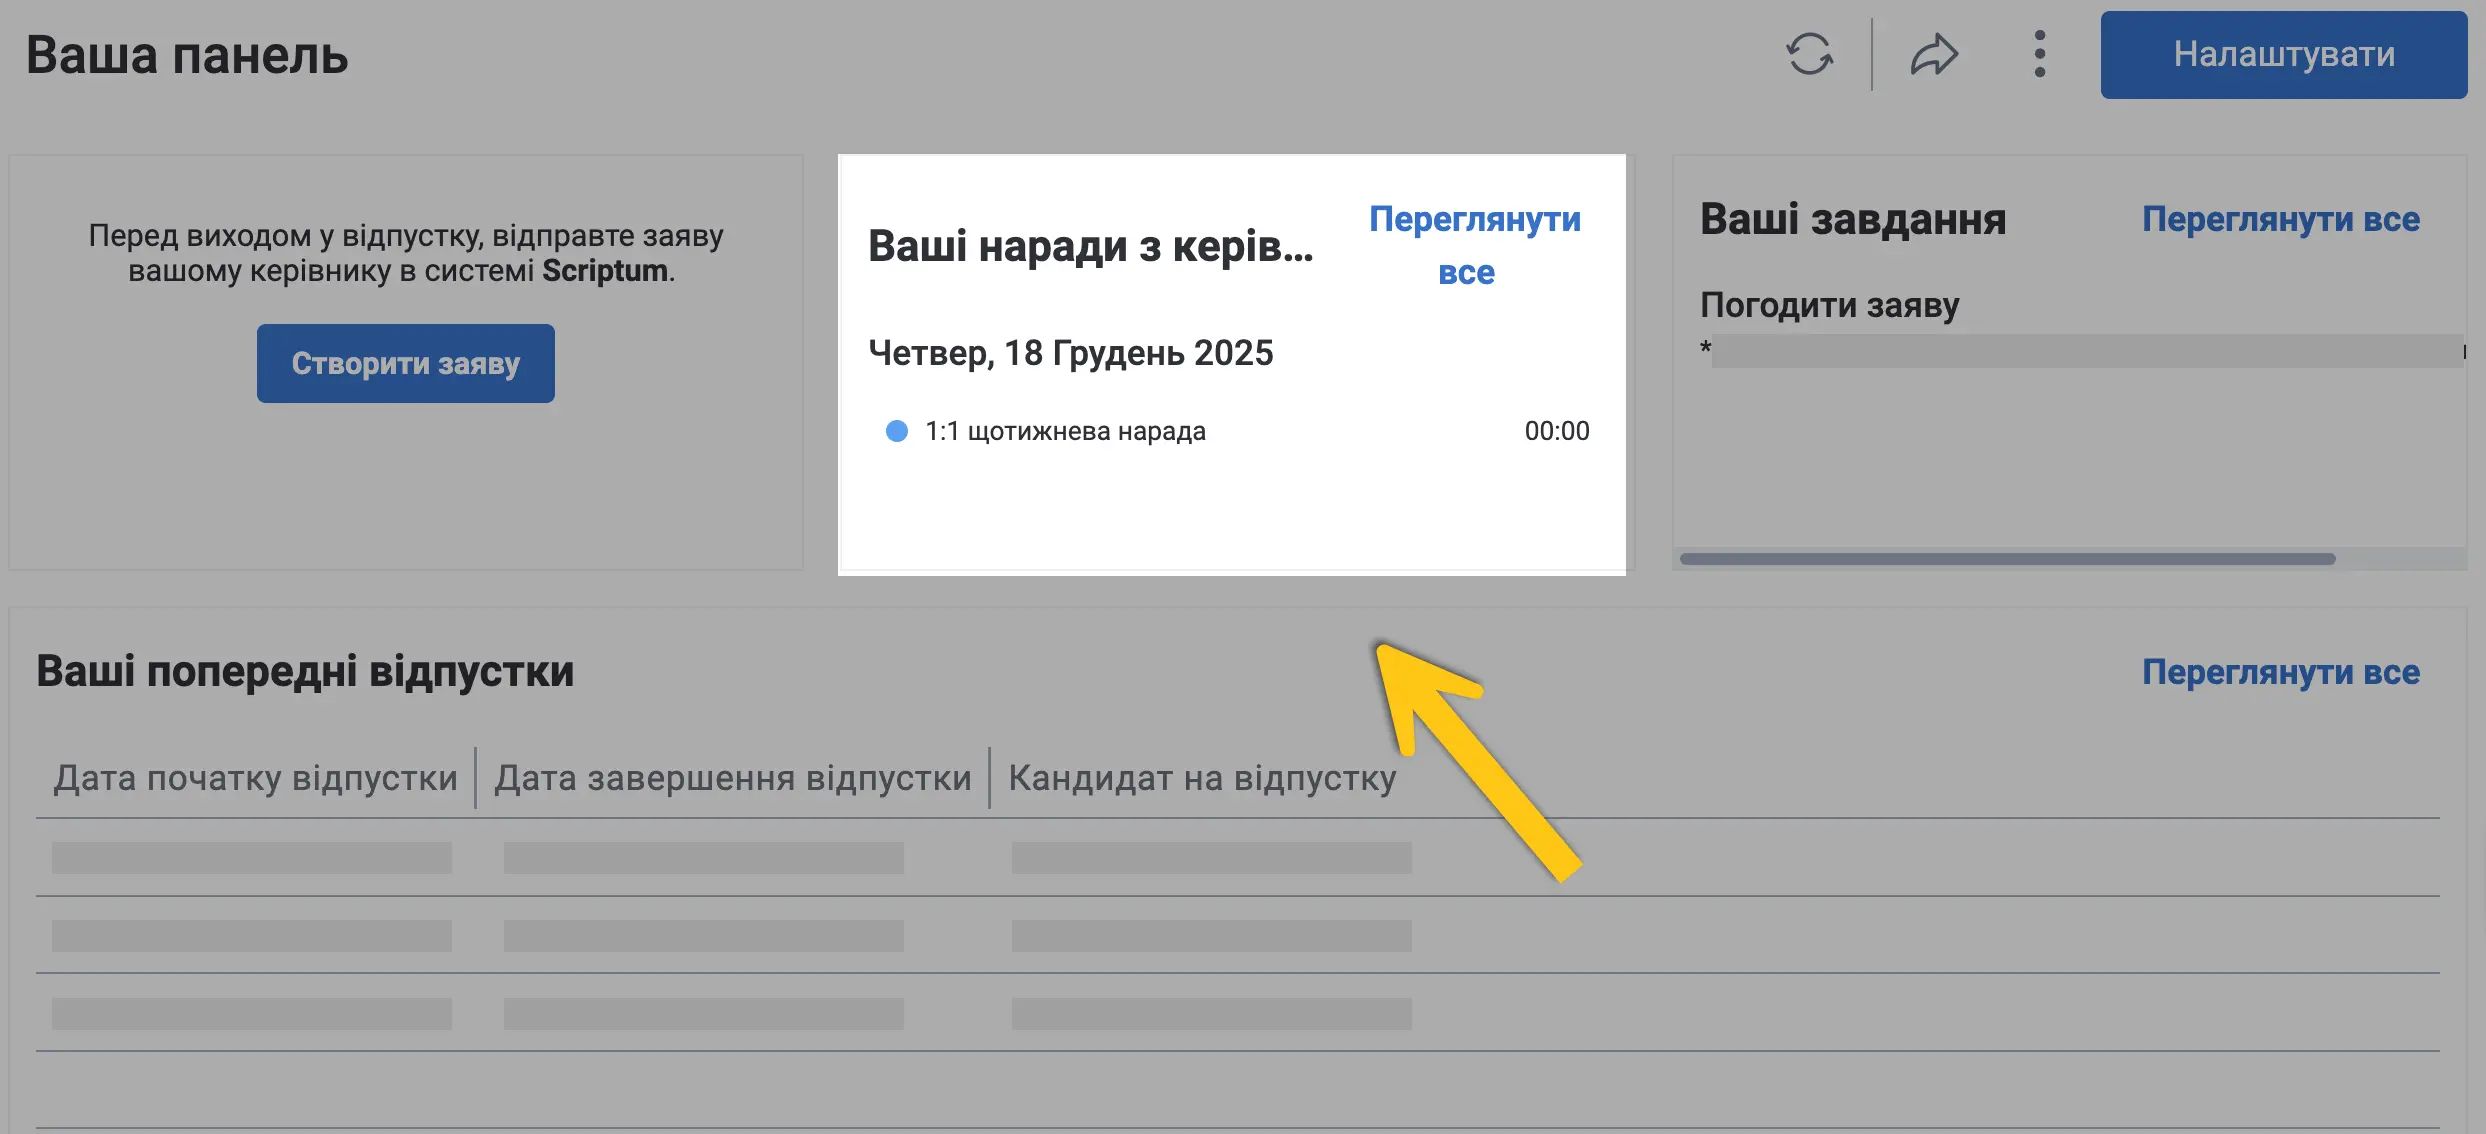Click the Ваша панель title
Viewport: 2486px width, 1134px height.
tap(187, 55)
